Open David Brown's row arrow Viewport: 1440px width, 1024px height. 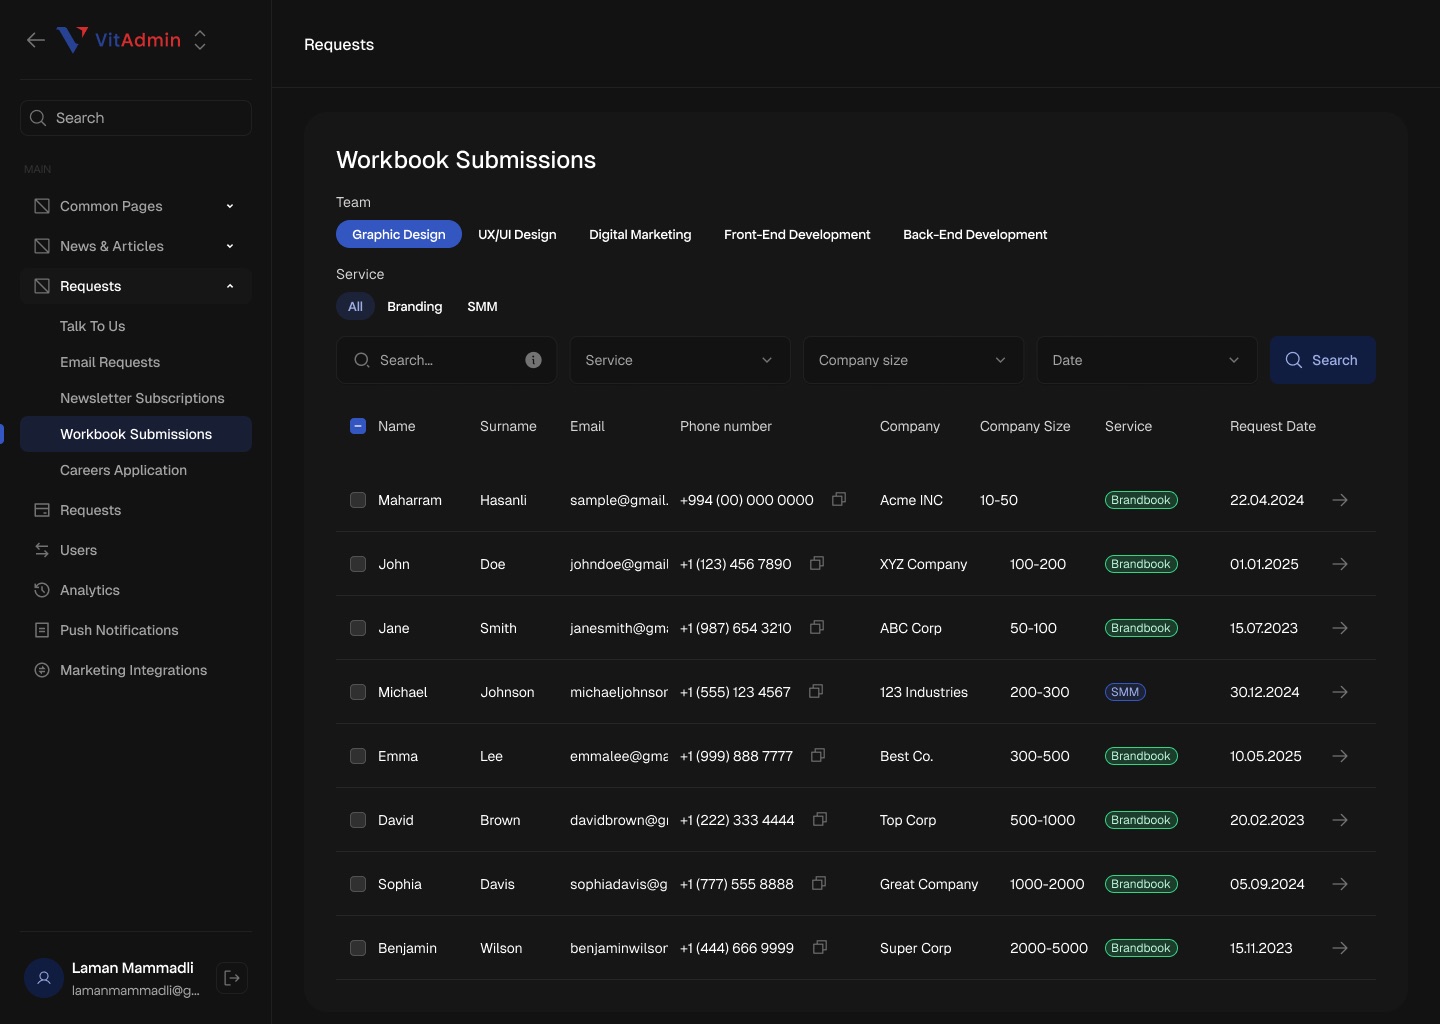(x=1340, y=820)
